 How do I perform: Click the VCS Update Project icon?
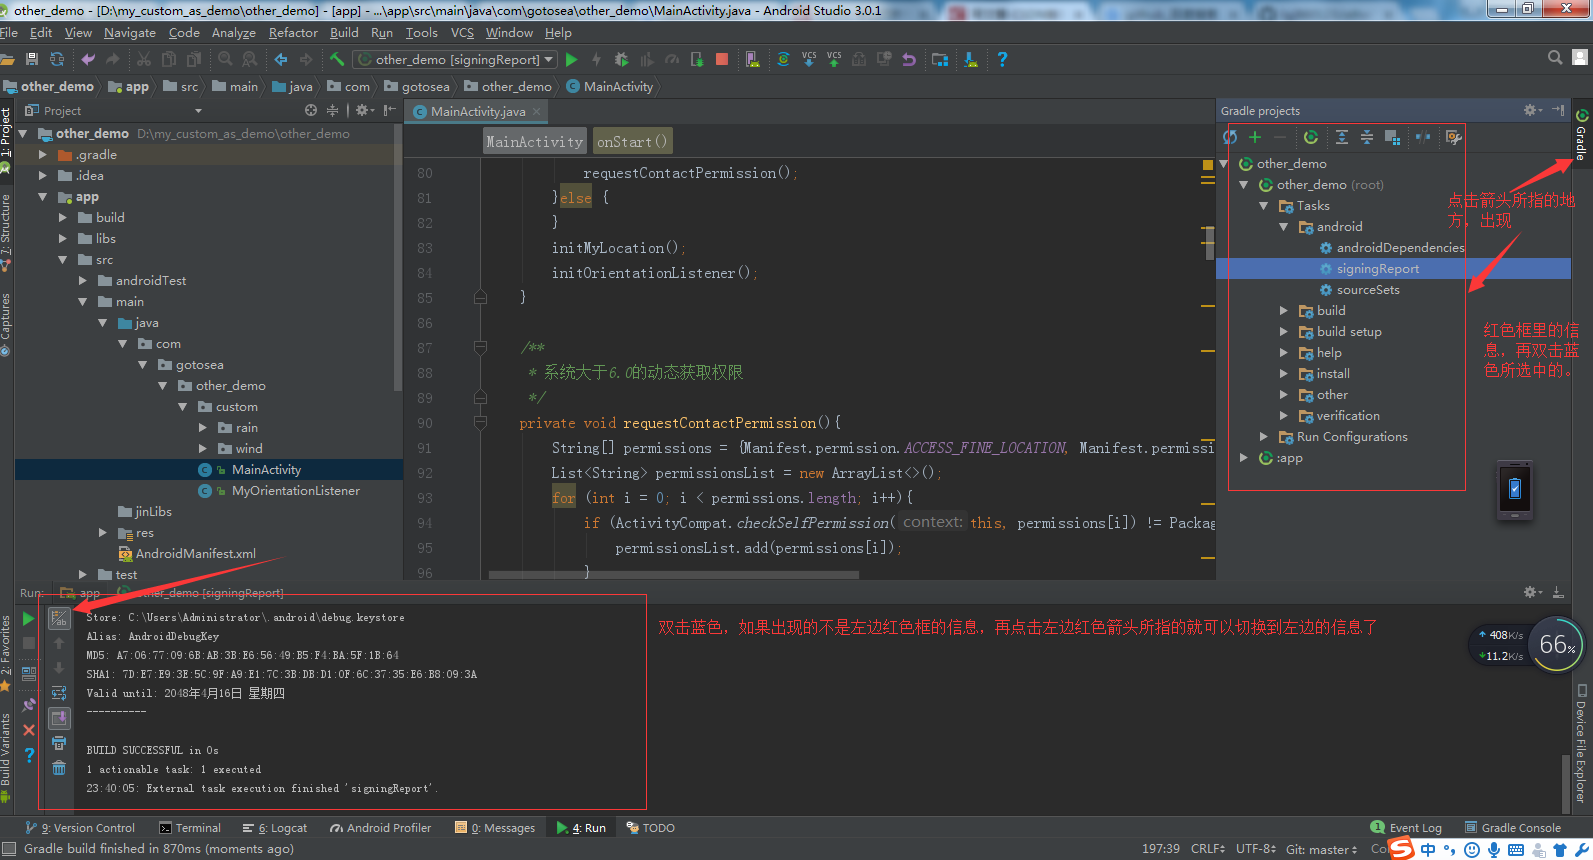(809, 59)
